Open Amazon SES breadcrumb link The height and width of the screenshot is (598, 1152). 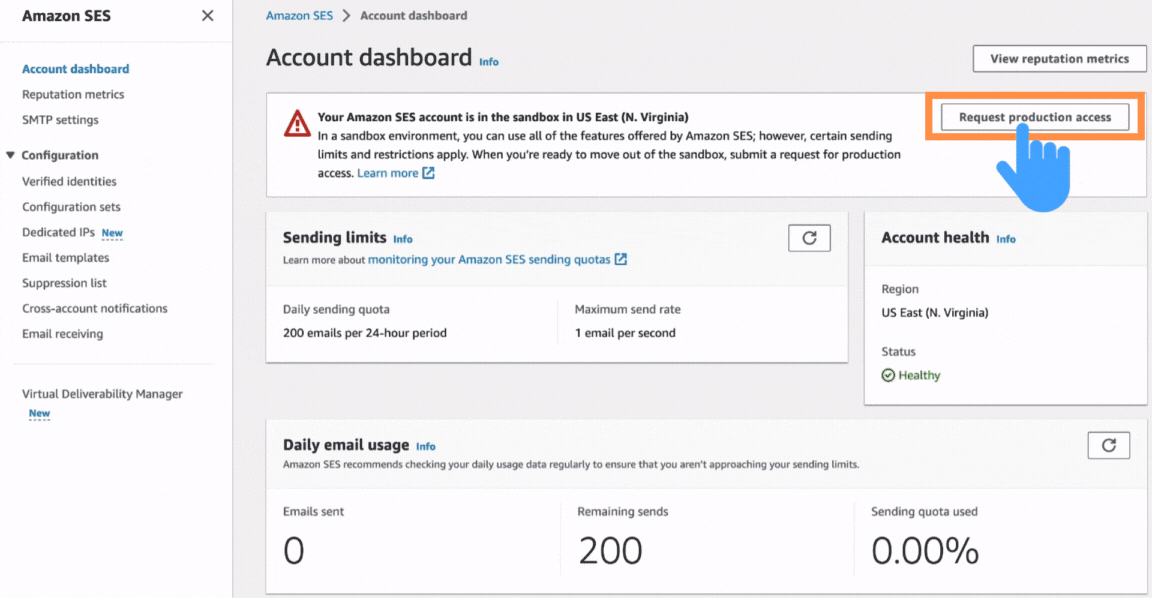pyautogui.click(x=299, y=15)
